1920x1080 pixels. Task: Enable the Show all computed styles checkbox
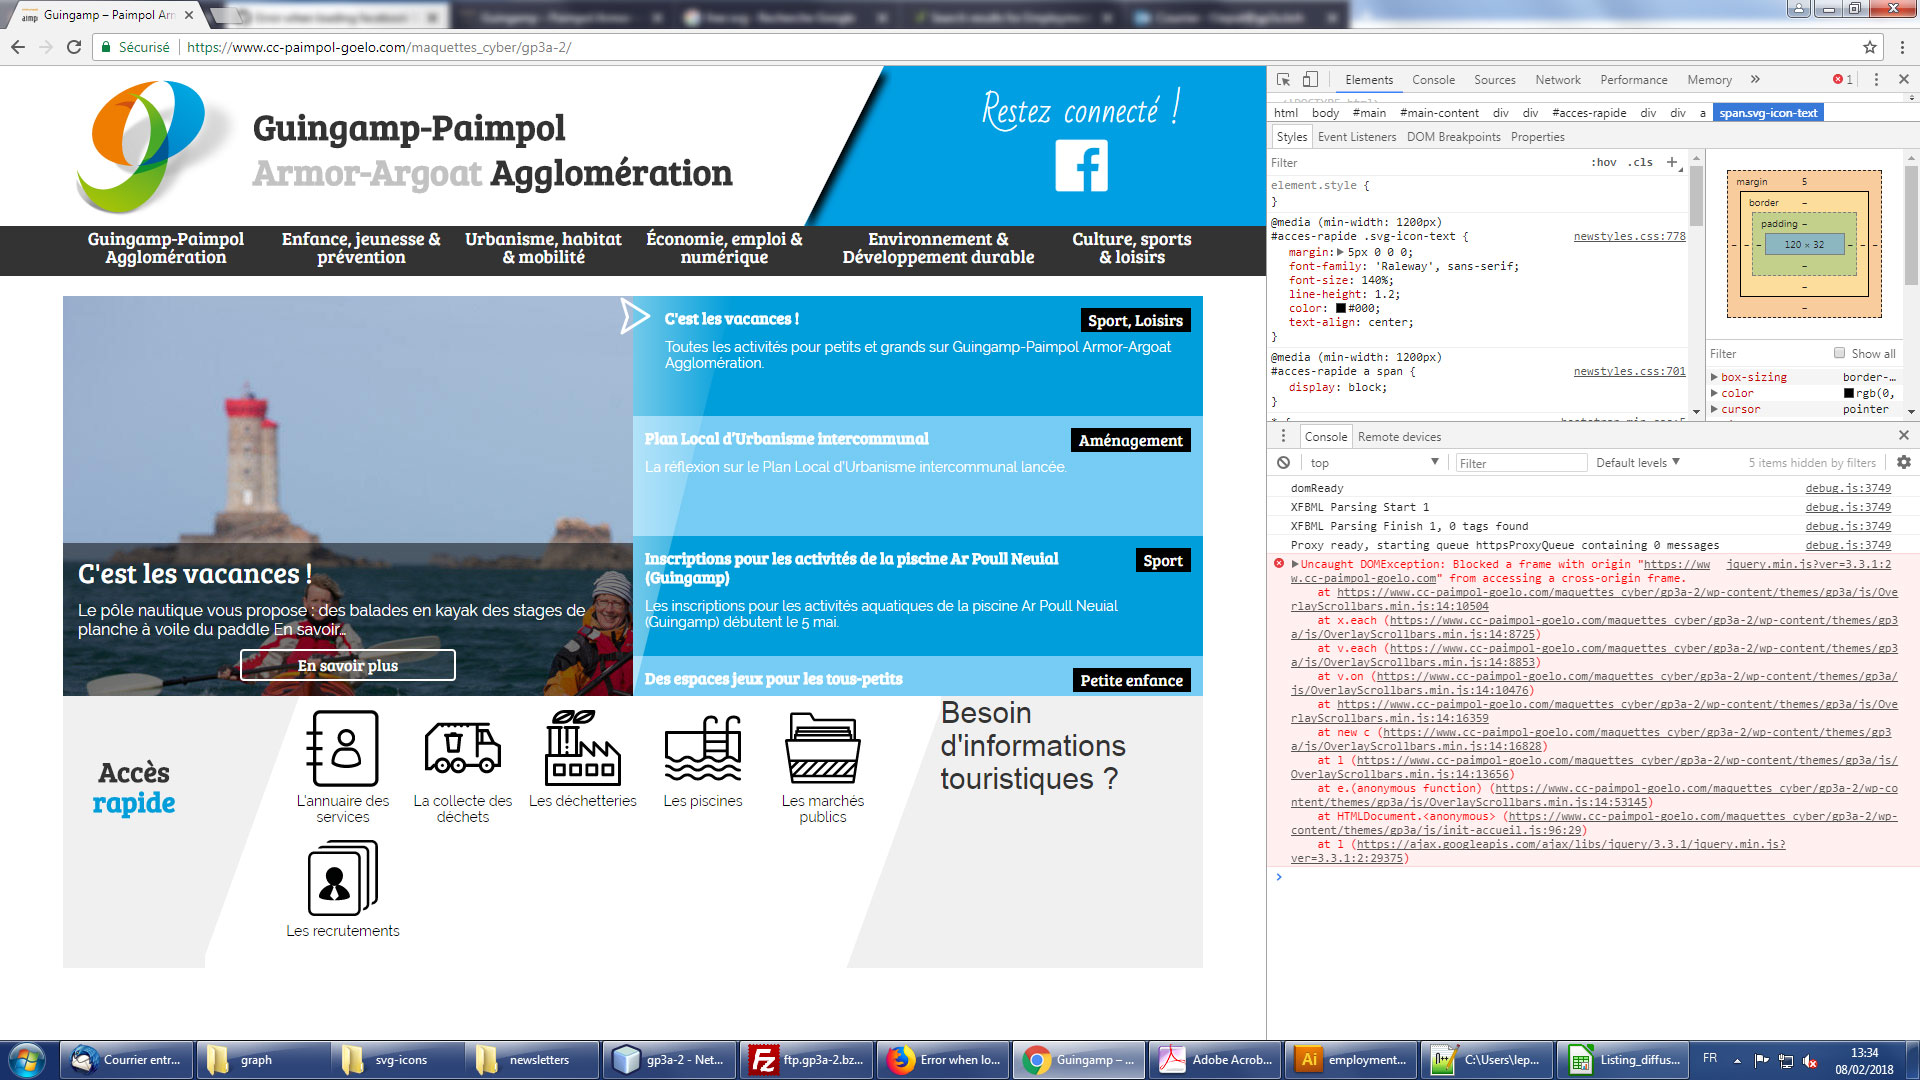1839,353
